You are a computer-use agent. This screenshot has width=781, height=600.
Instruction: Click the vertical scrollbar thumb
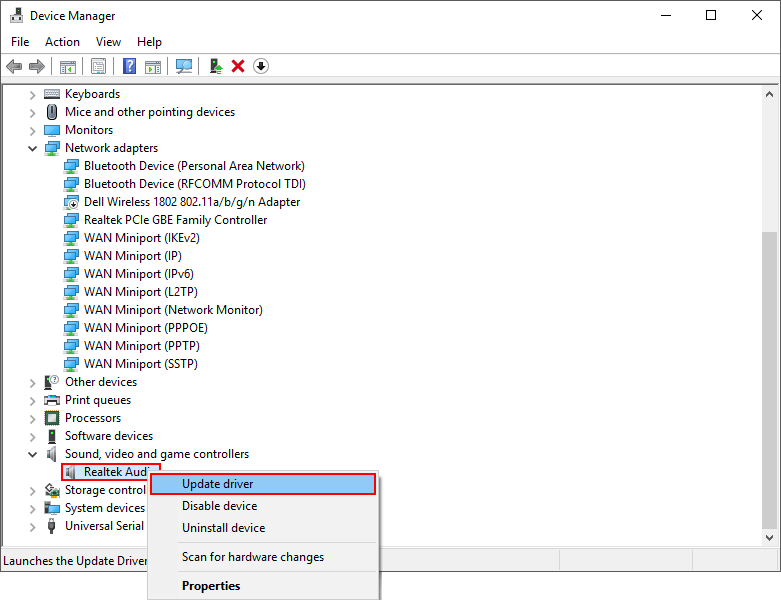point(769,380)
